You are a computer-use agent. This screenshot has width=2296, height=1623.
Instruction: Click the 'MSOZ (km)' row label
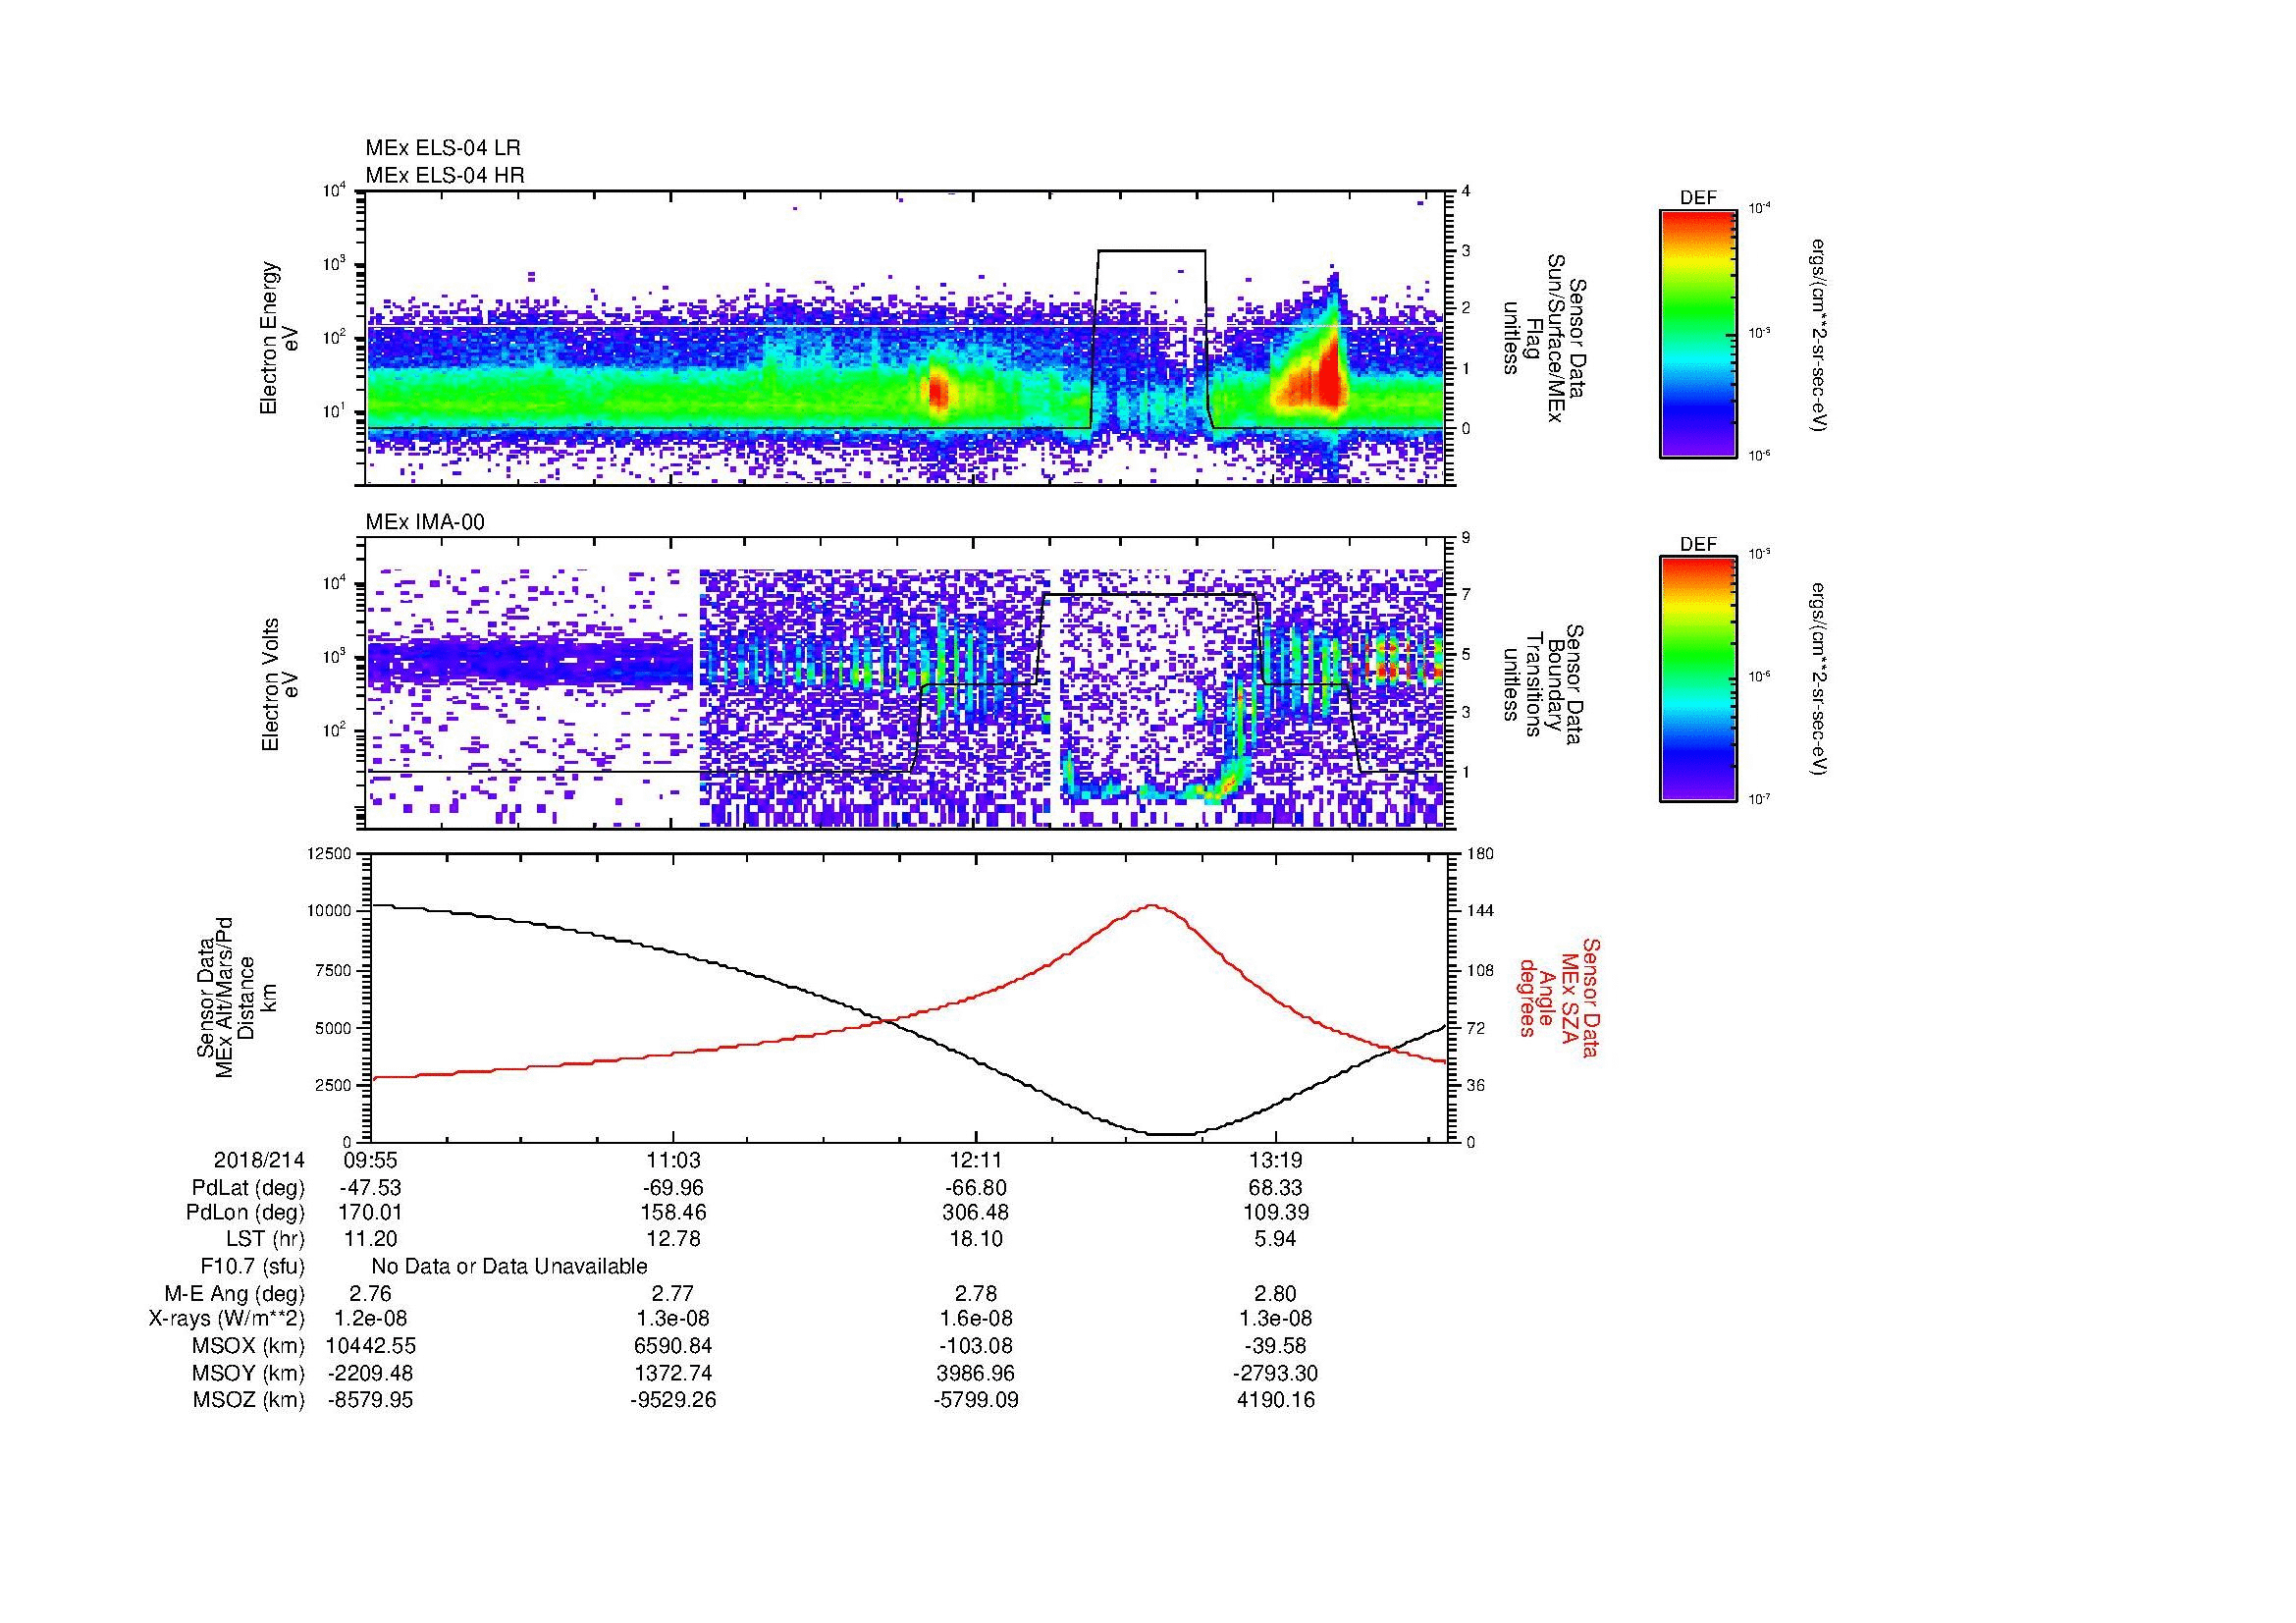(248, 1400)
